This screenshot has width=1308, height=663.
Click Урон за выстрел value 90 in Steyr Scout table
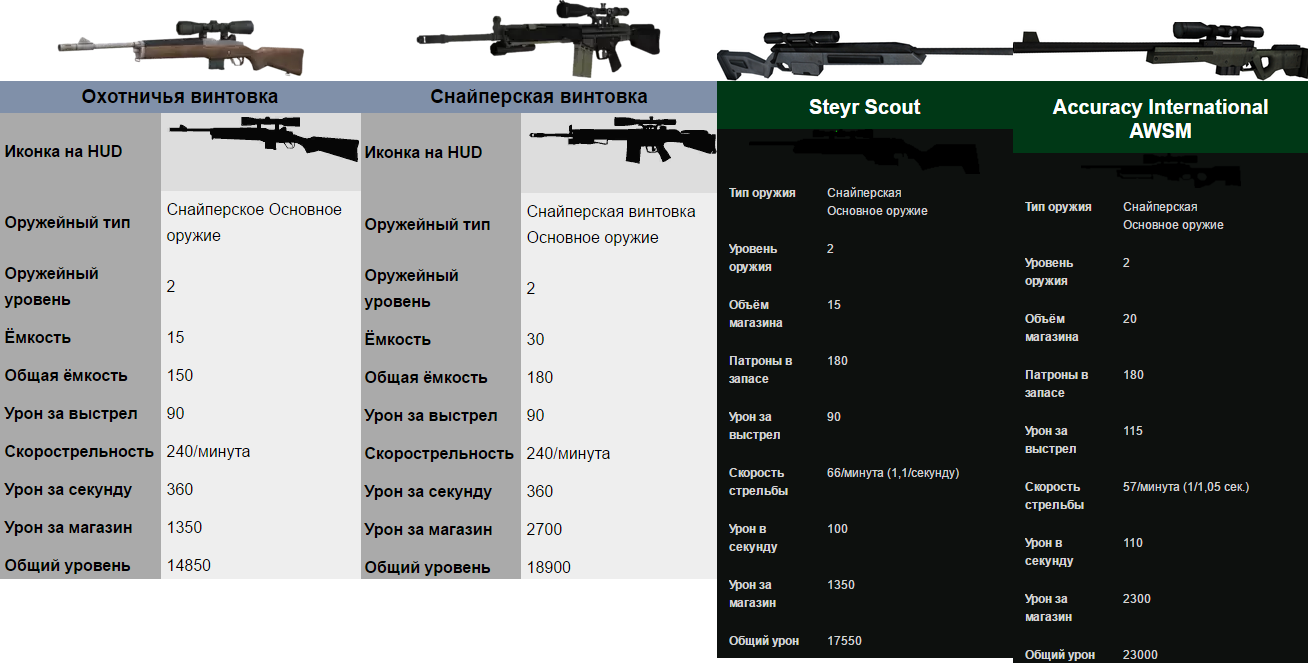[834, 416]
